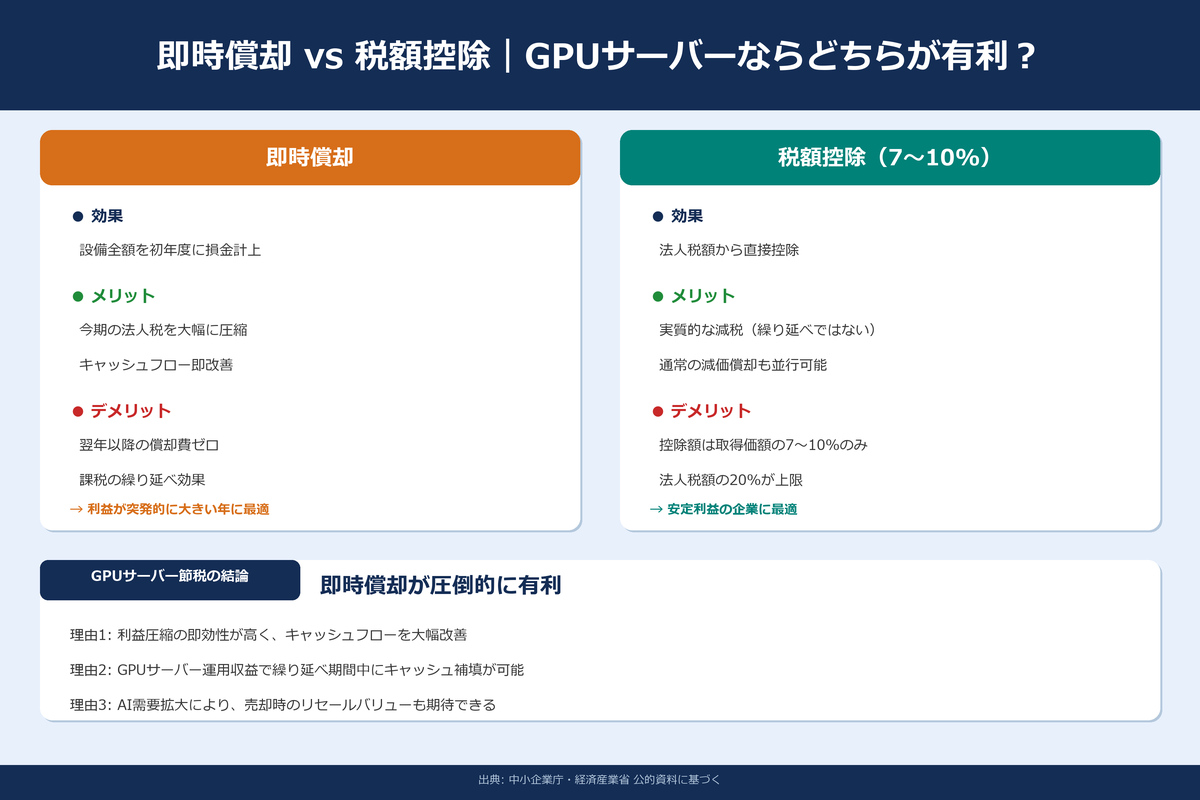Image resolution: width=1200 pixels, height=800 pixels.
Task: Click the orange arrow before 利益が突発的に大きい年に最適
Action: point(76,508)
